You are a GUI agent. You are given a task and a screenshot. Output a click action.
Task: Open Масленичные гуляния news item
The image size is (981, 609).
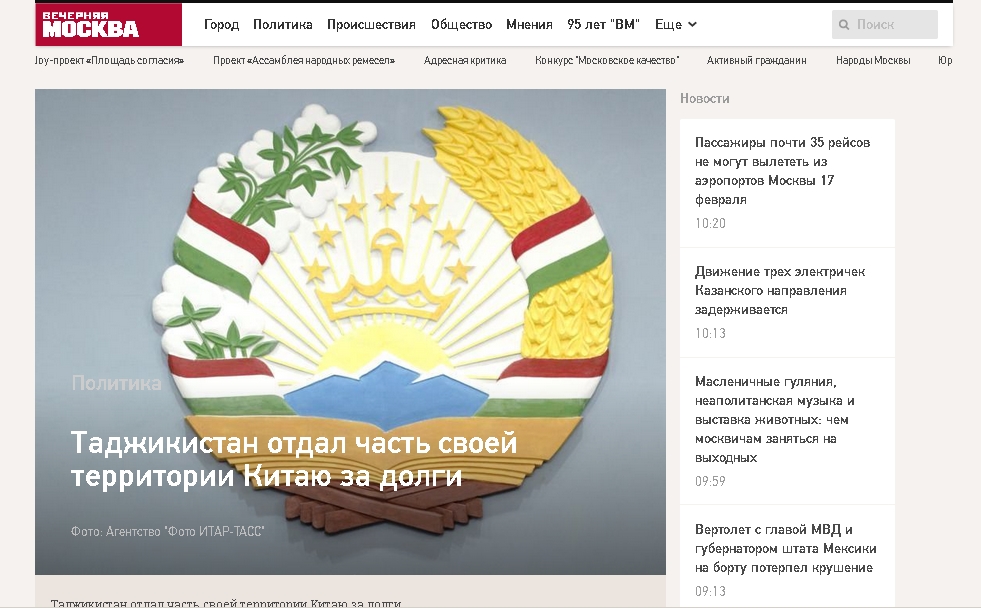tap(775, 419)
